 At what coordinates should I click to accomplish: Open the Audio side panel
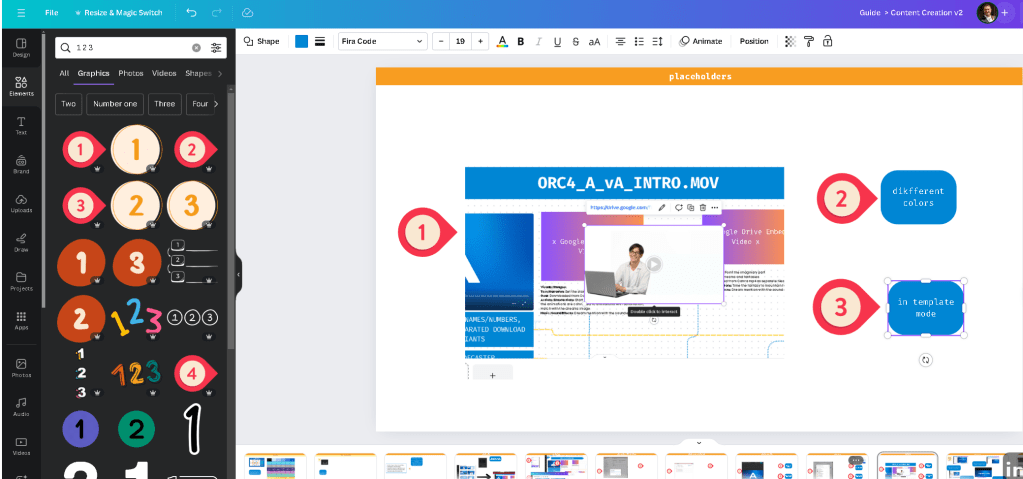tap(21, 407)
